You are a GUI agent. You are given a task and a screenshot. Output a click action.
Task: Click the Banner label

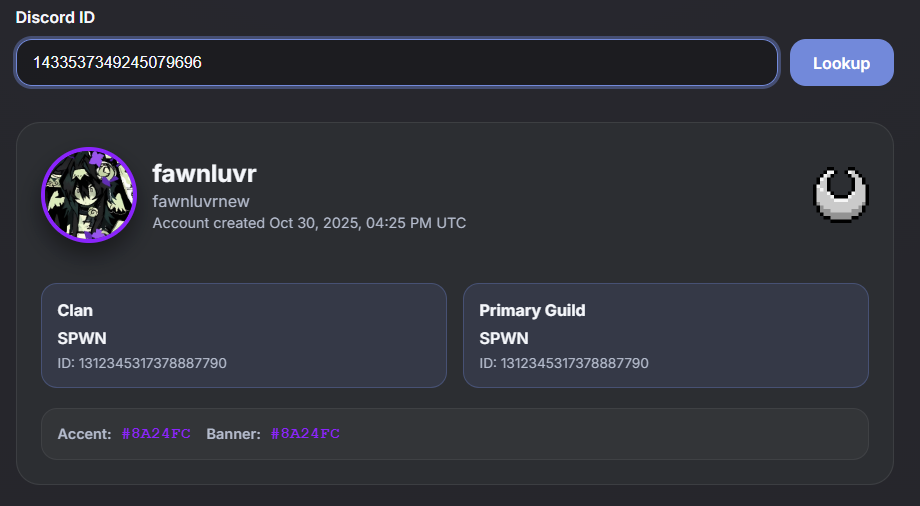click(x=234, y=434)
